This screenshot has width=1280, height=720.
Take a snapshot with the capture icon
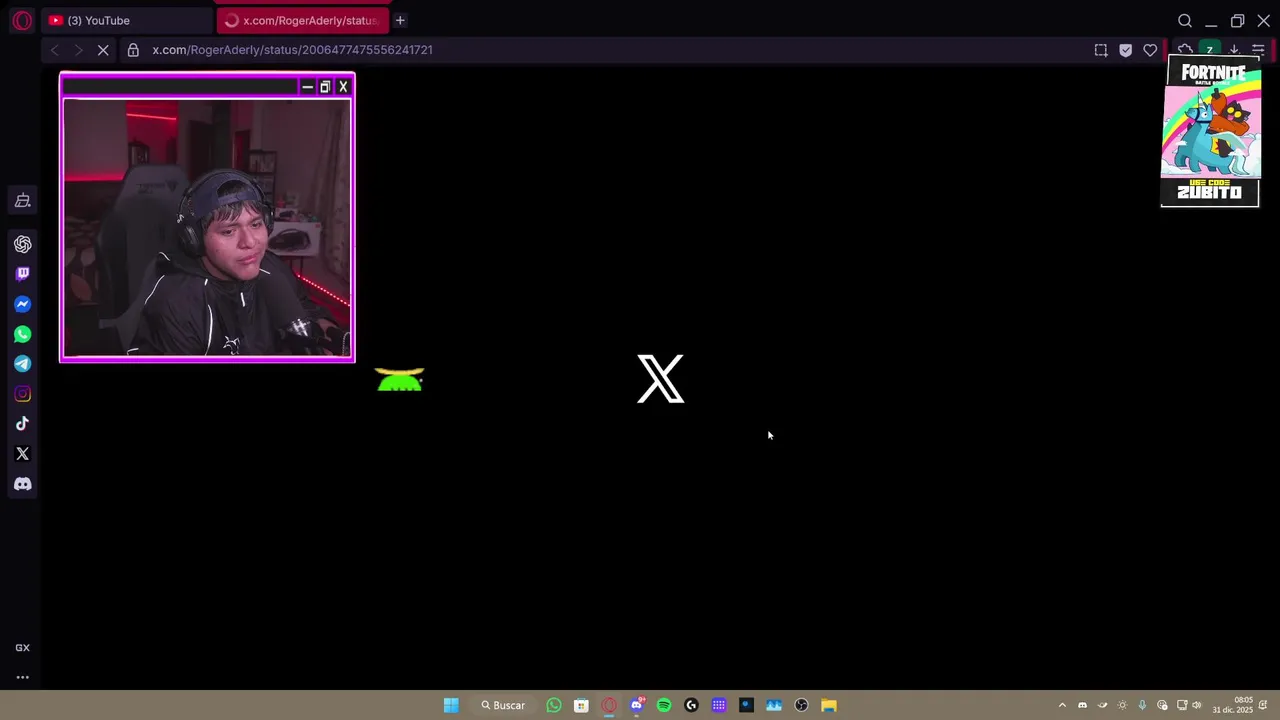(1101, 50)
